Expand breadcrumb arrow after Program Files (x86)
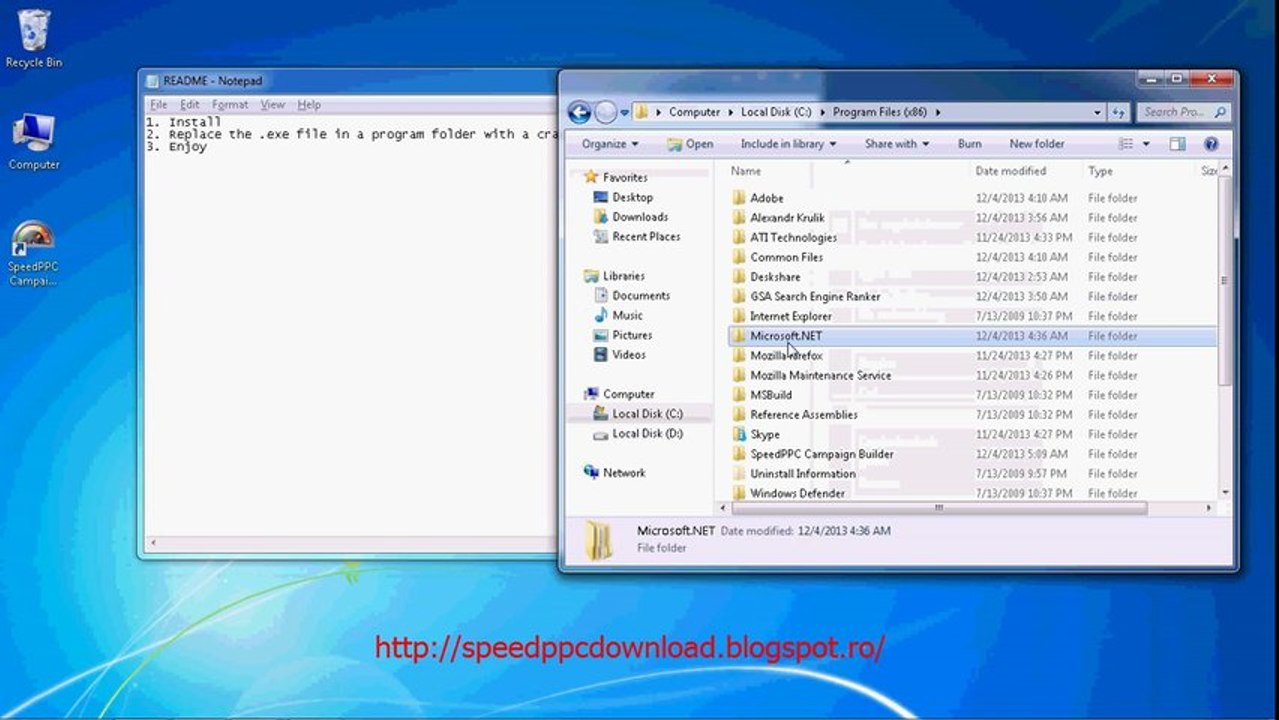The width and height of the screenshot is (1279, 720). coord(939,112)
